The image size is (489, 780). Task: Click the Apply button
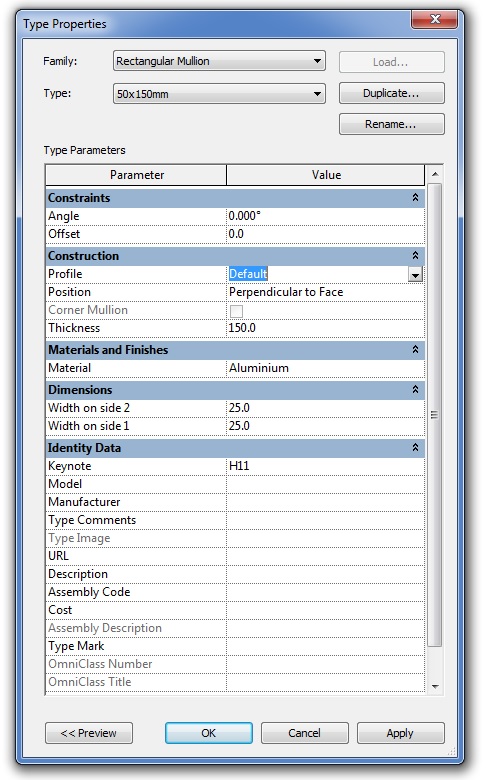pos(400,733)
